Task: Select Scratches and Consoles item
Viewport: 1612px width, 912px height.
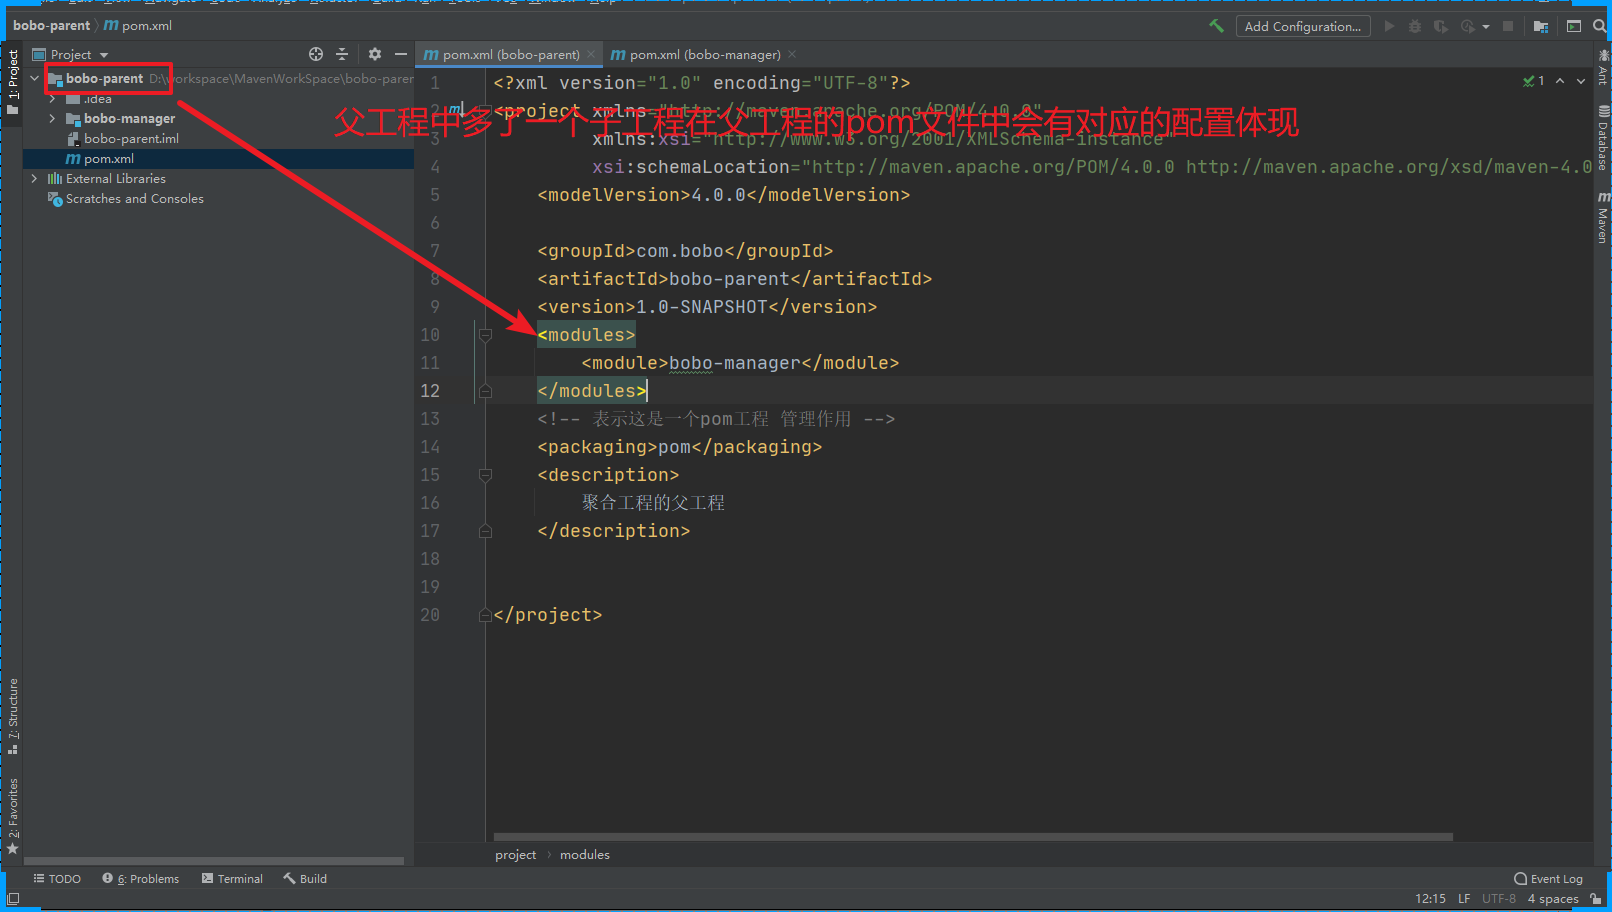Action: coord(134,198)
